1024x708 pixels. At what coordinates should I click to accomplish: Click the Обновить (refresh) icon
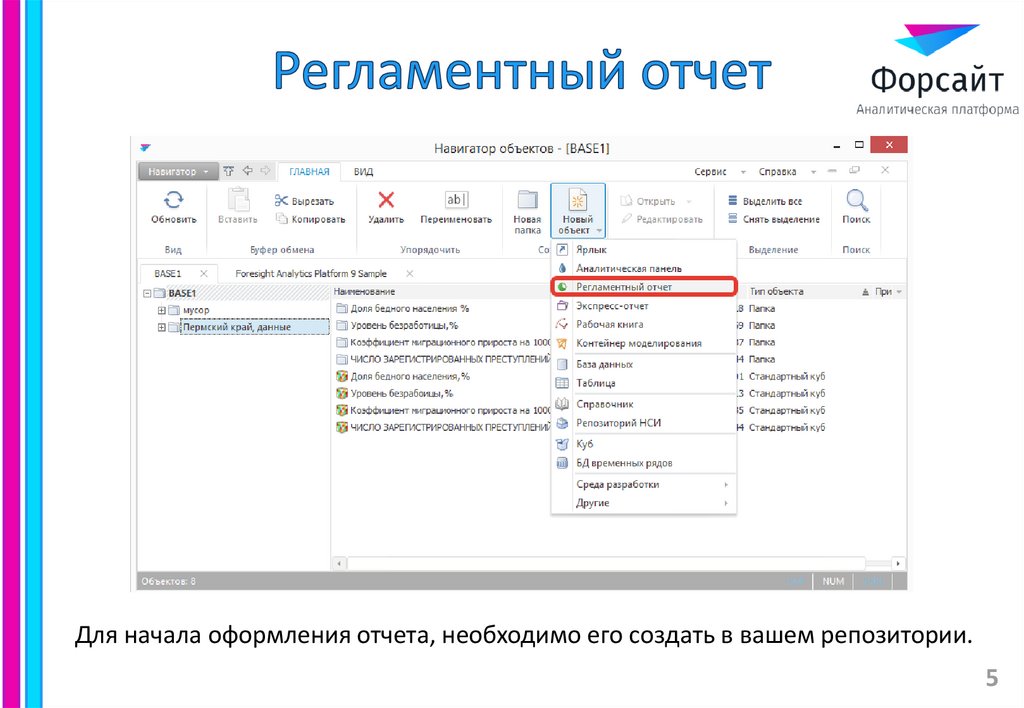click(x=171, y=198)
